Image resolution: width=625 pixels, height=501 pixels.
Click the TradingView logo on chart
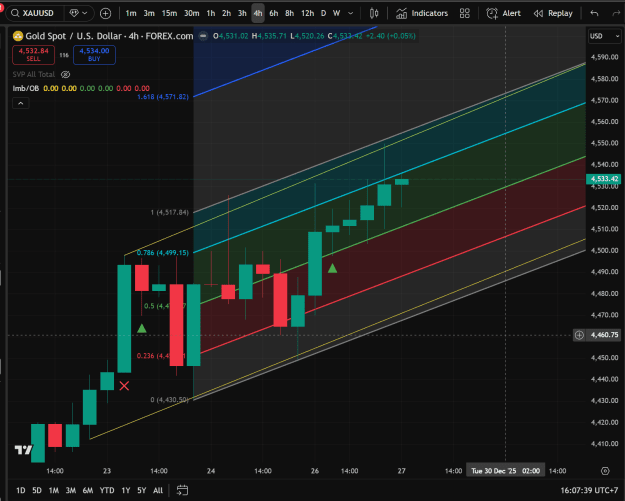coord(23,450)
